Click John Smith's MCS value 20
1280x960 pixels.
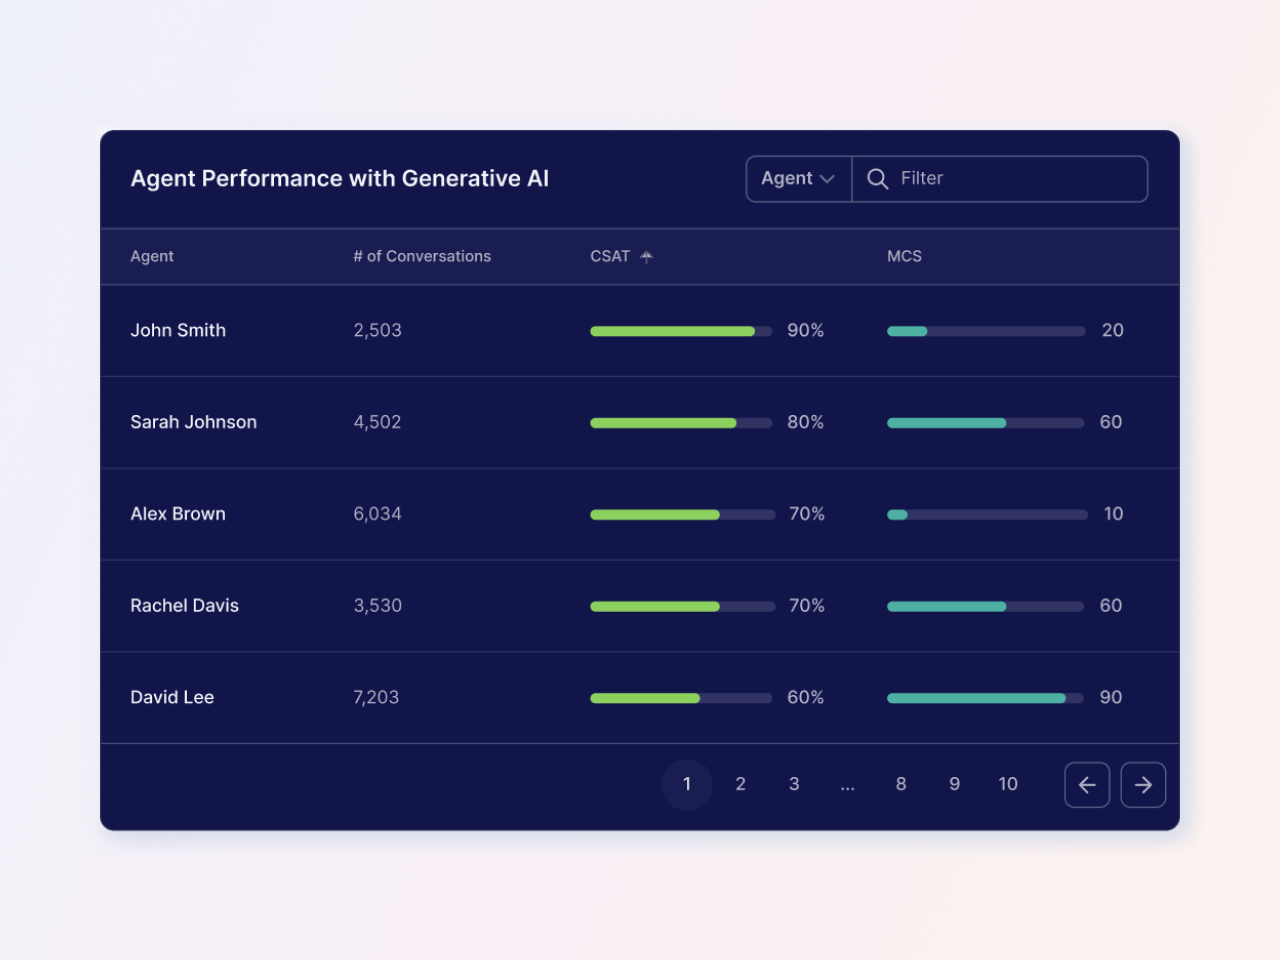[1113, 331]
